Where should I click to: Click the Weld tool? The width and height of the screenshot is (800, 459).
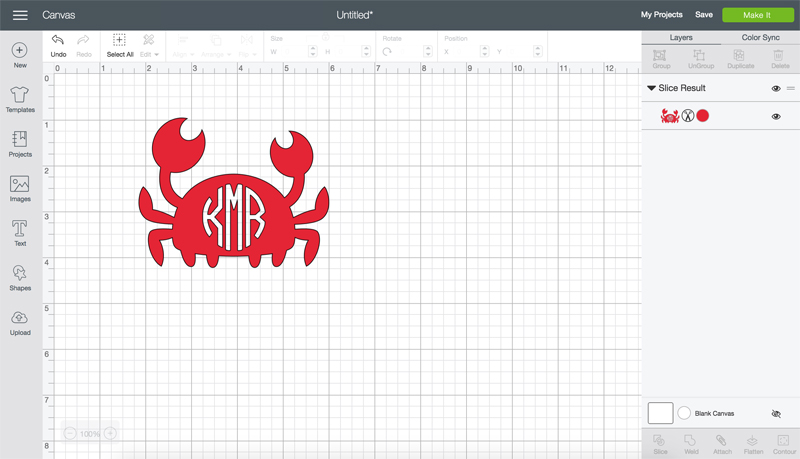click(x=691, y=444)
